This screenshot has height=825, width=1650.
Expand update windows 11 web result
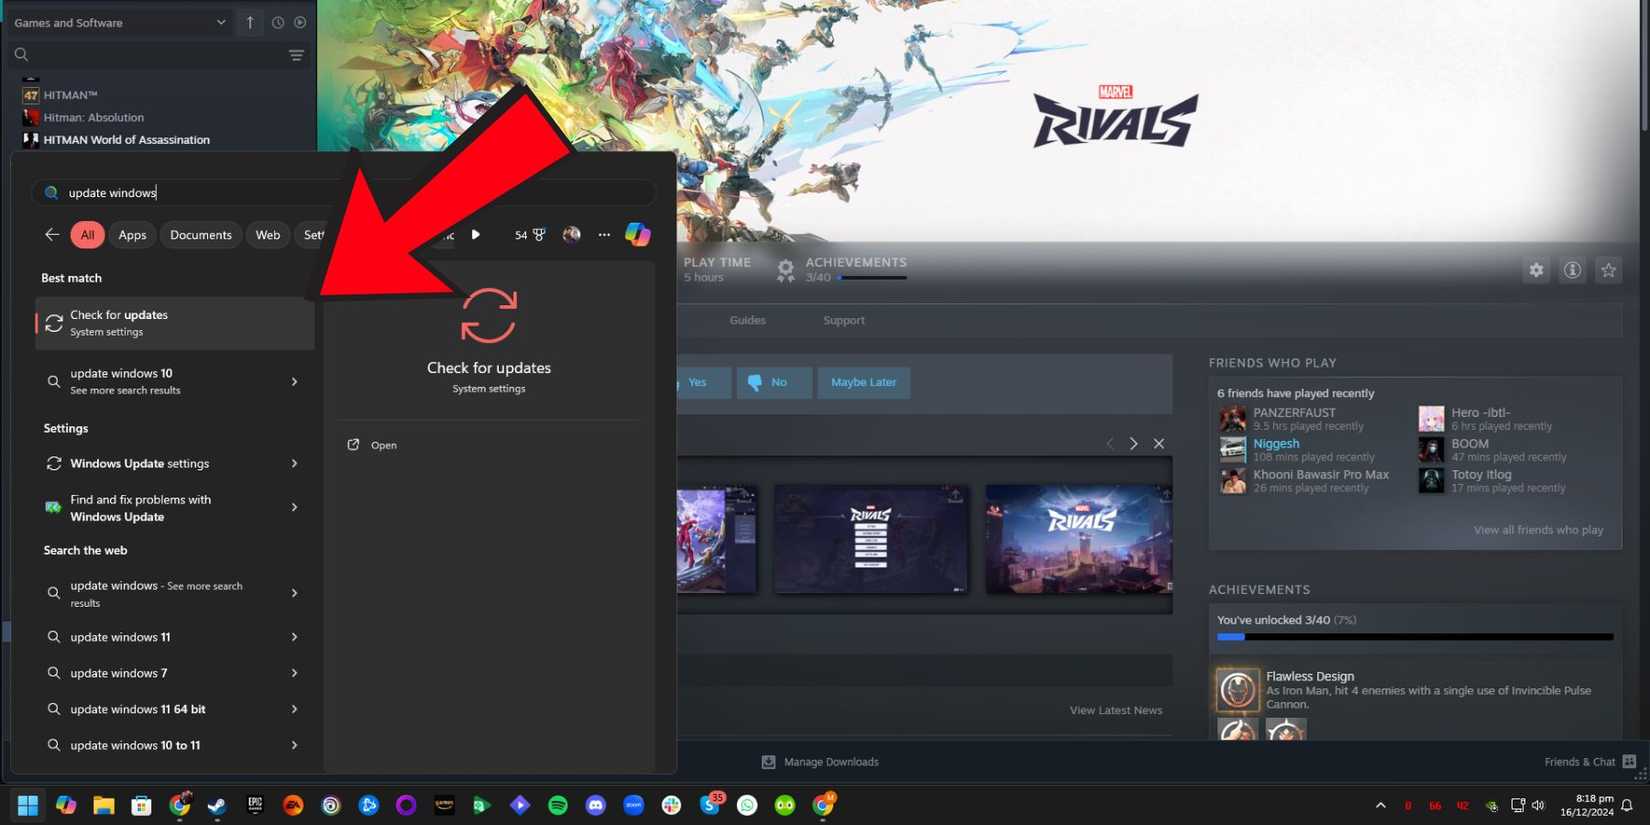click(294, 637)
